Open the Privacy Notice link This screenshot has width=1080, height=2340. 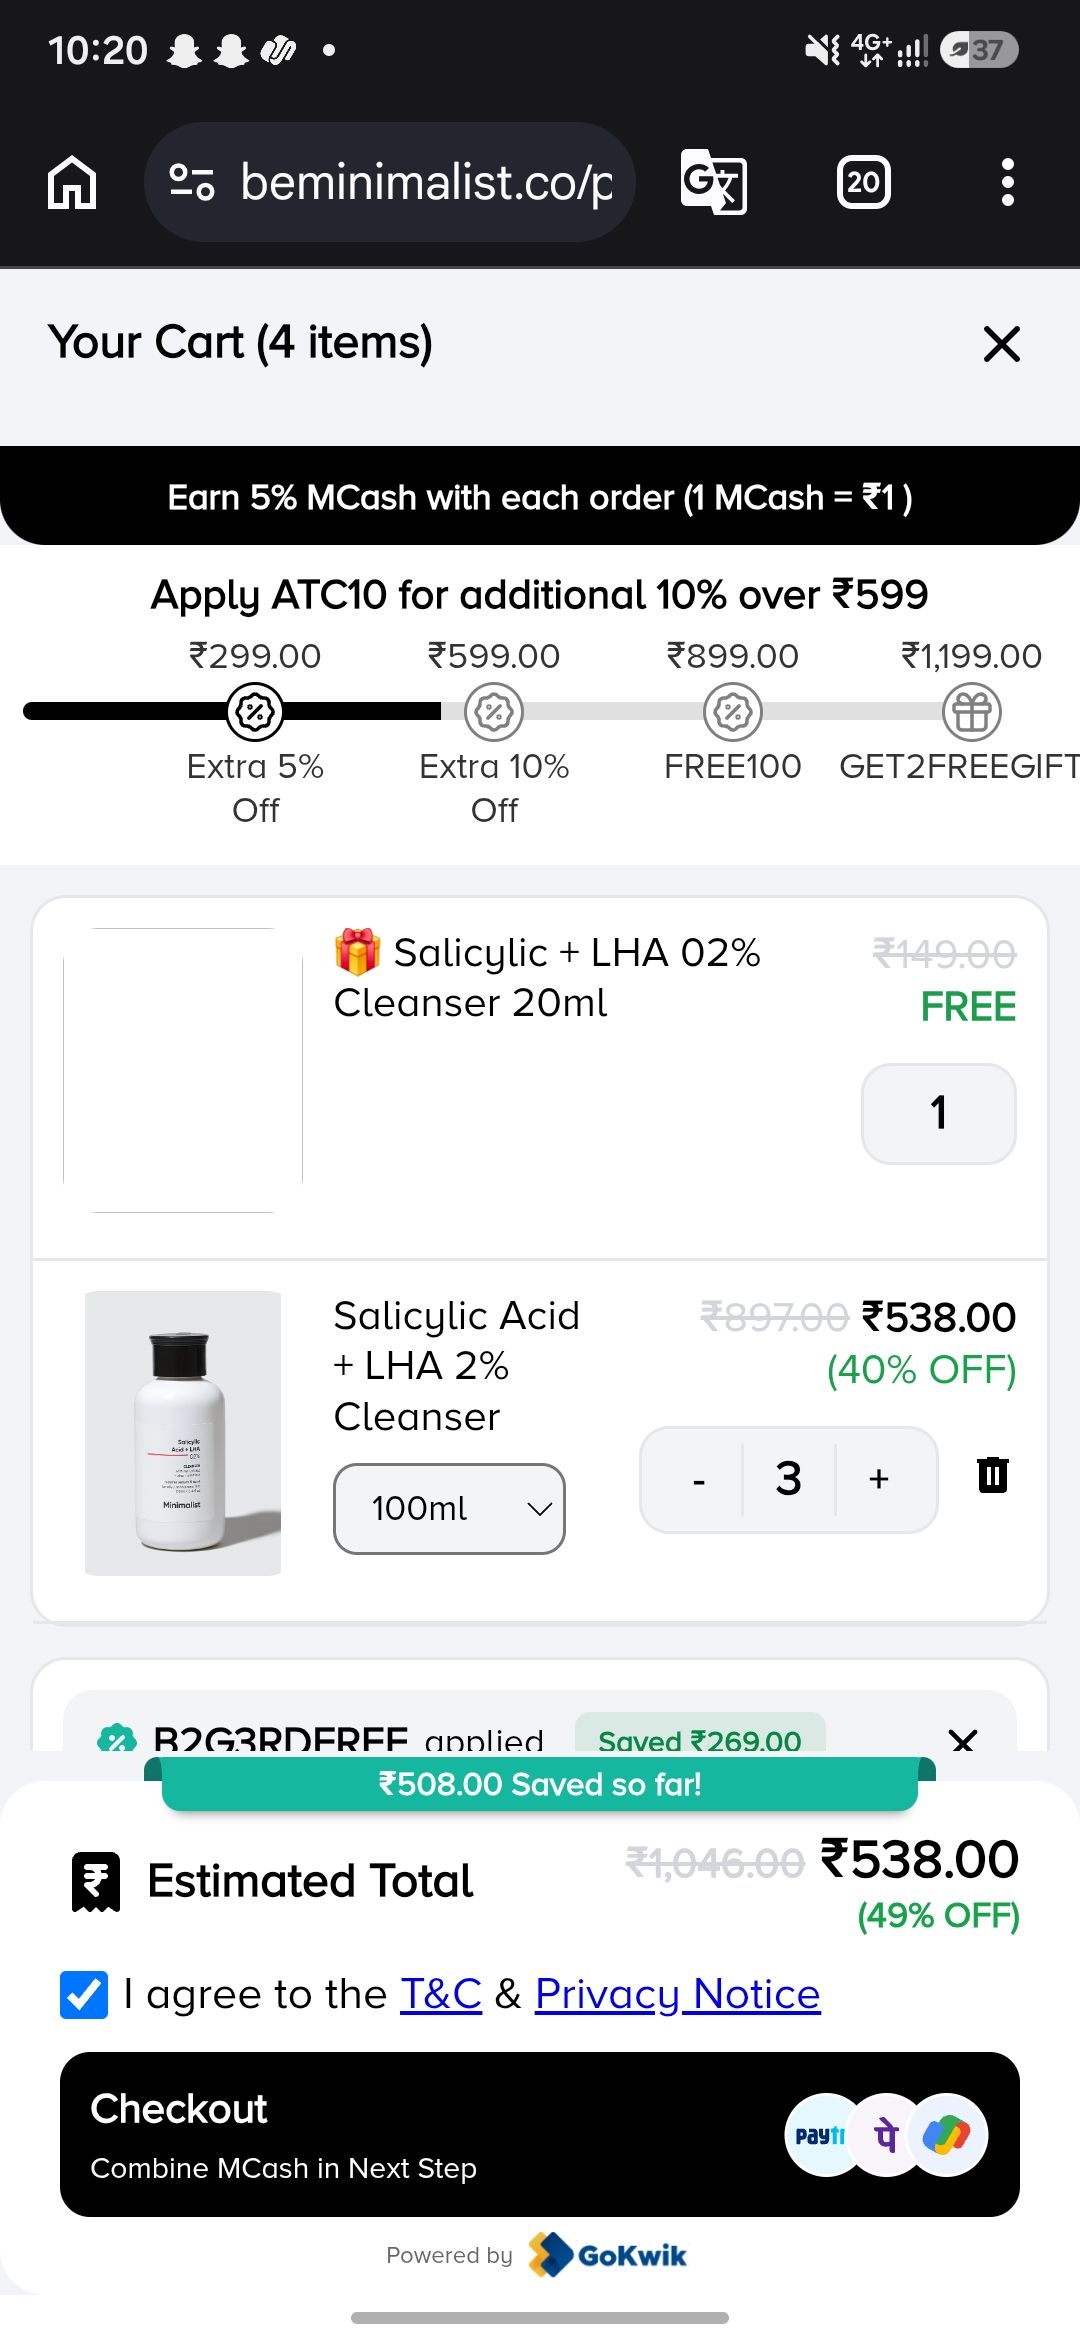678,1994
